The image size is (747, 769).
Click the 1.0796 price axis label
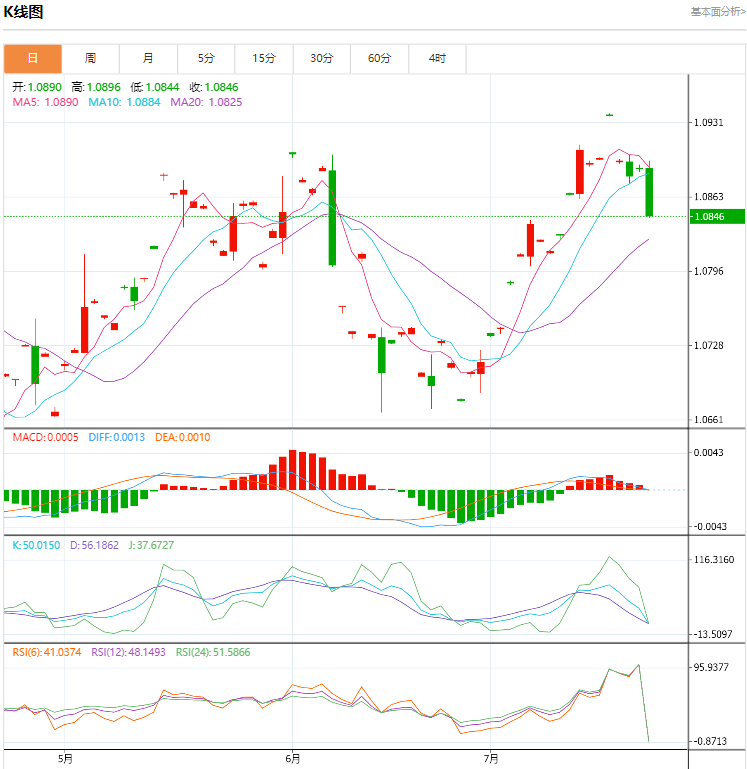coord(708,271)
